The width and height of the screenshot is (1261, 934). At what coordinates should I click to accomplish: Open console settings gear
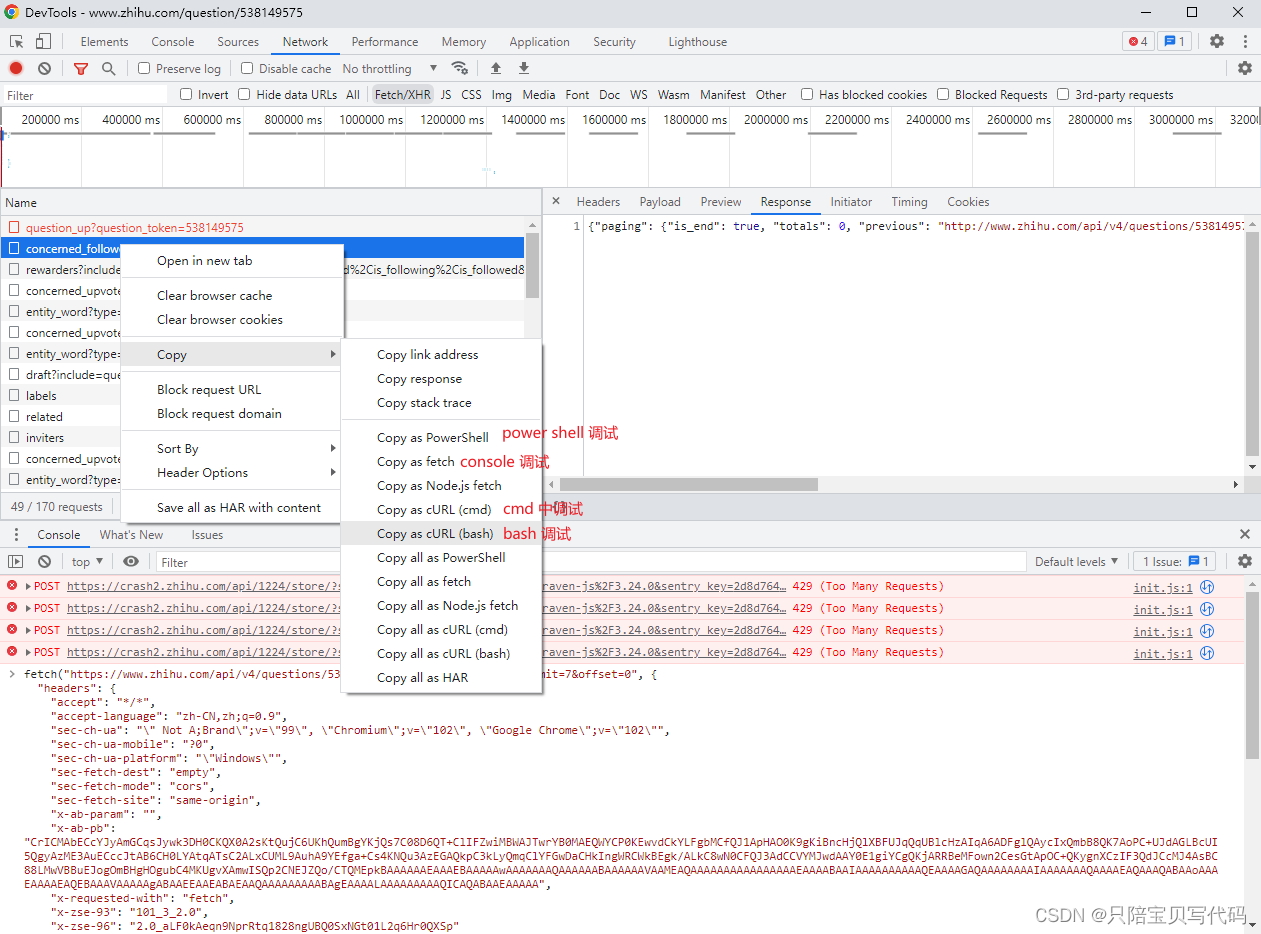coord(1245,561)
